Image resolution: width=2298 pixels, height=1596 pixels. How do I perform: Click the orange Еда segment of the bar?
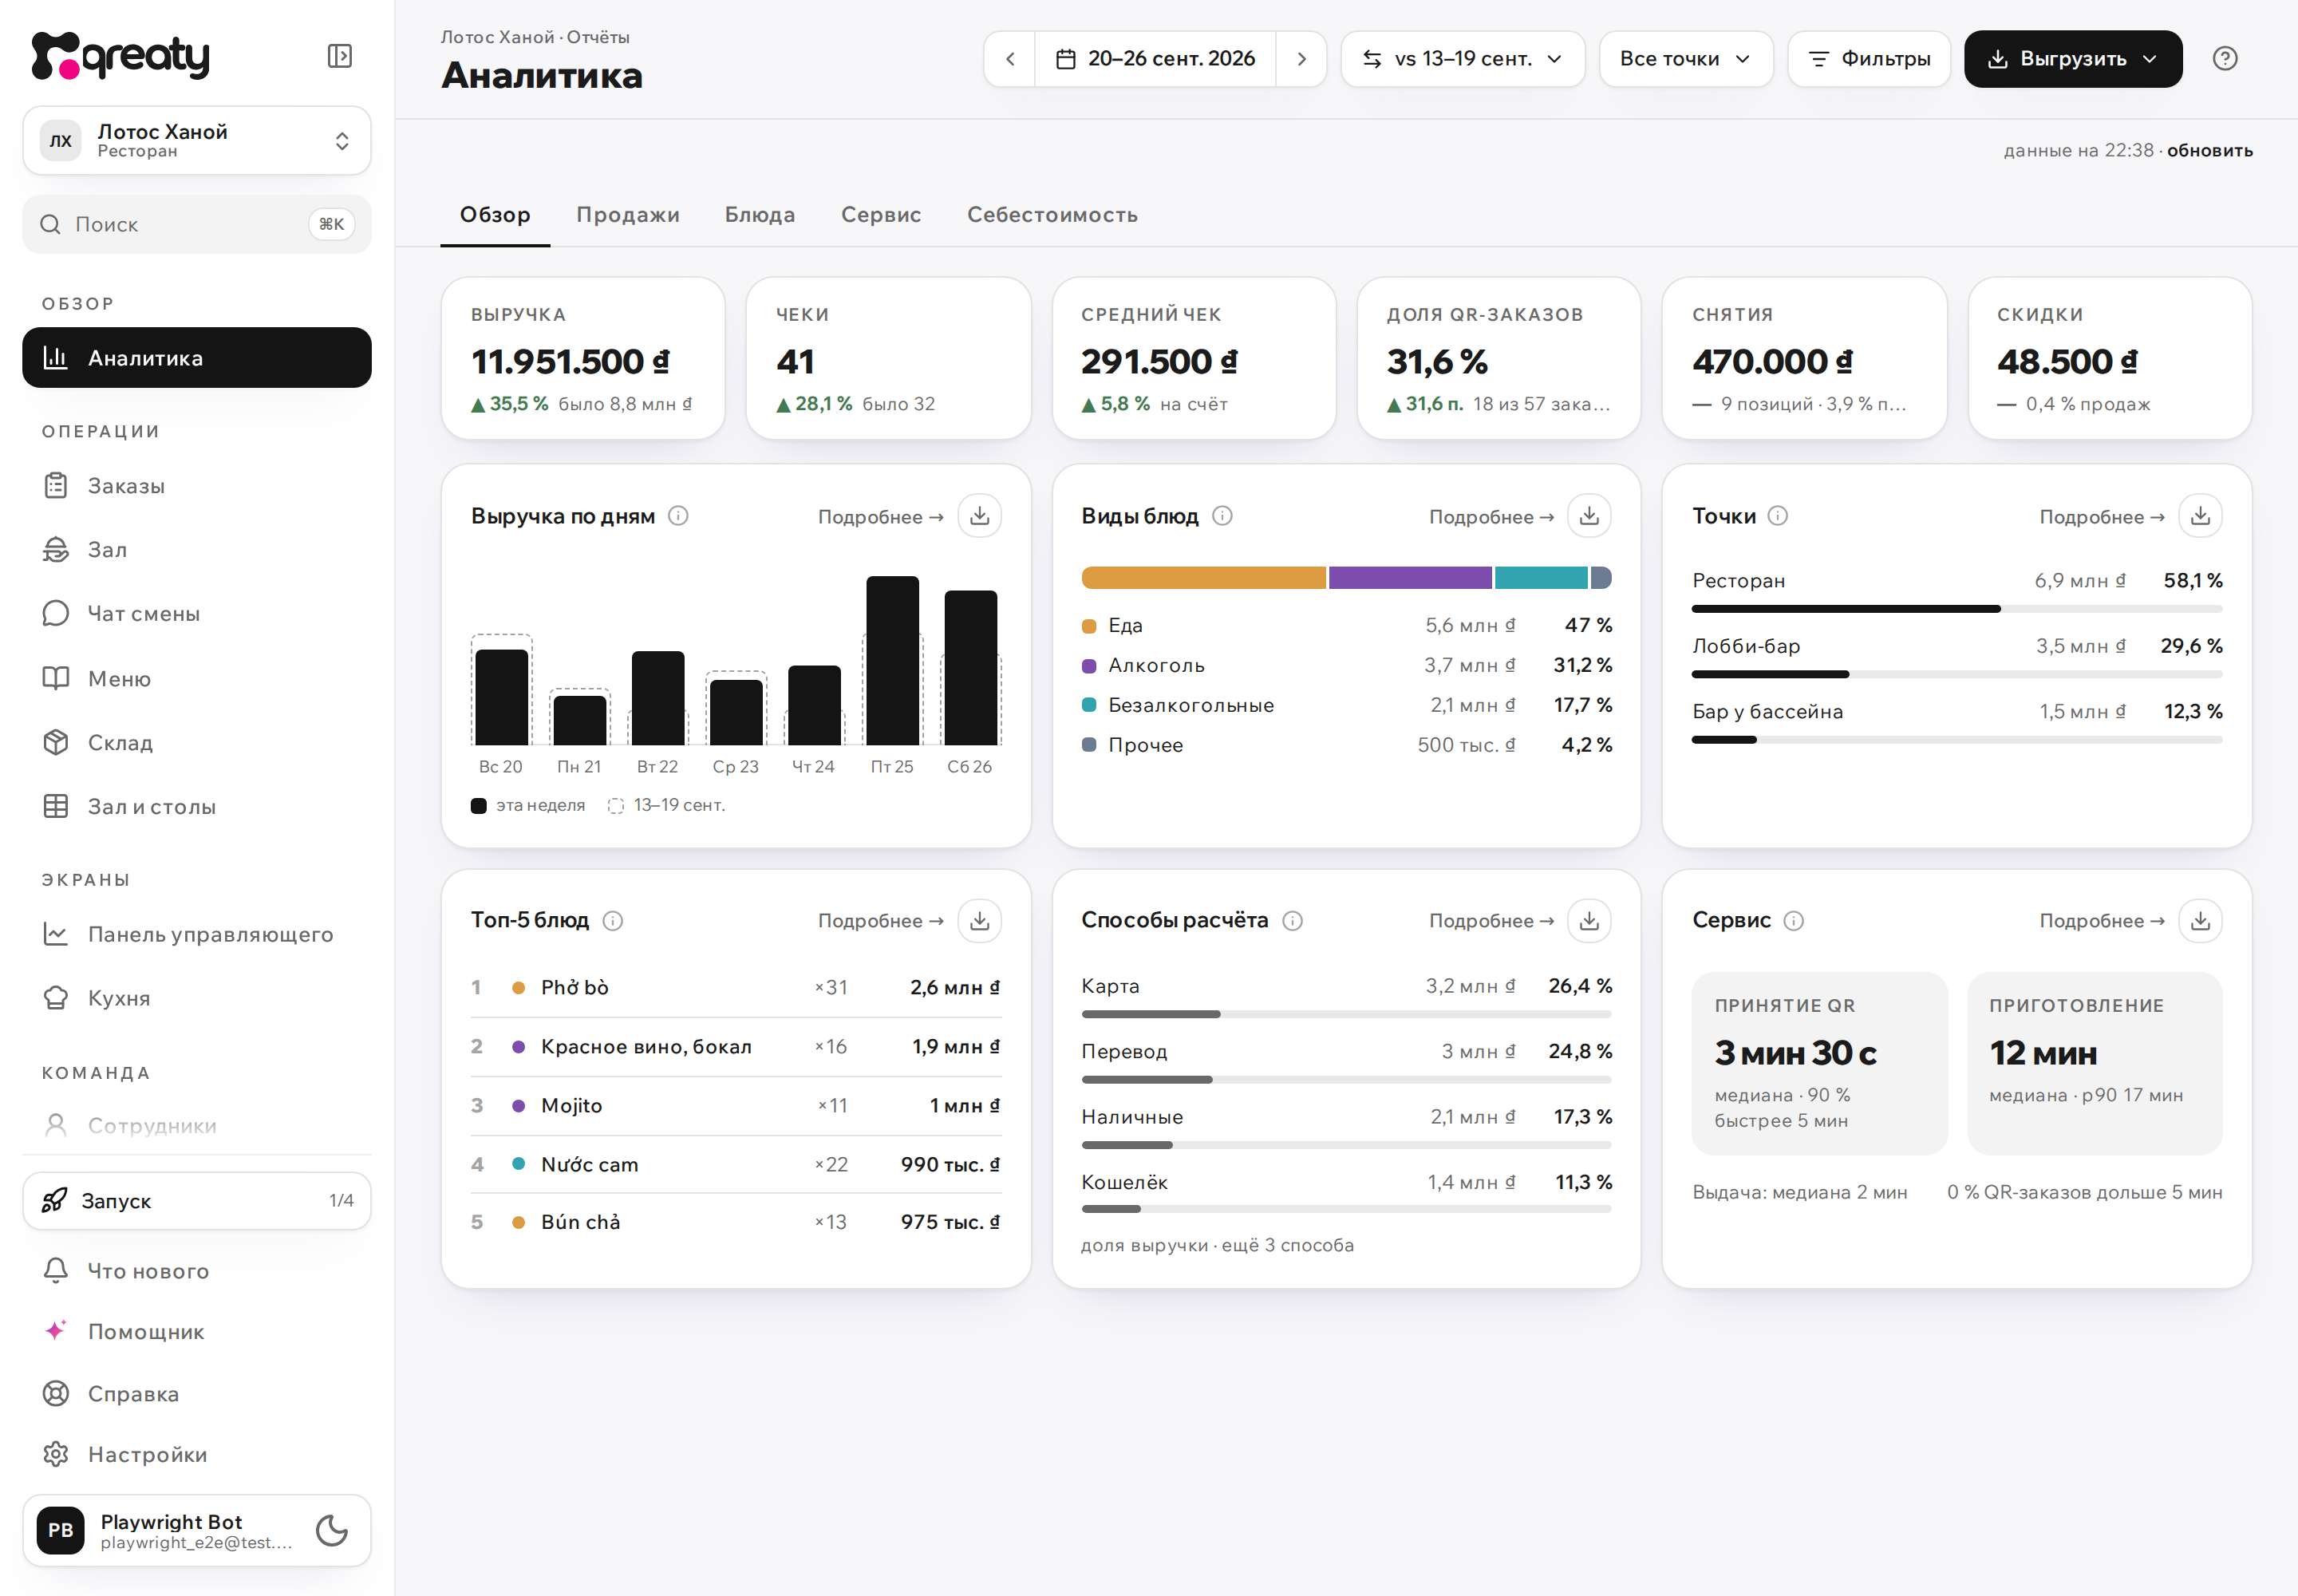1203,578
